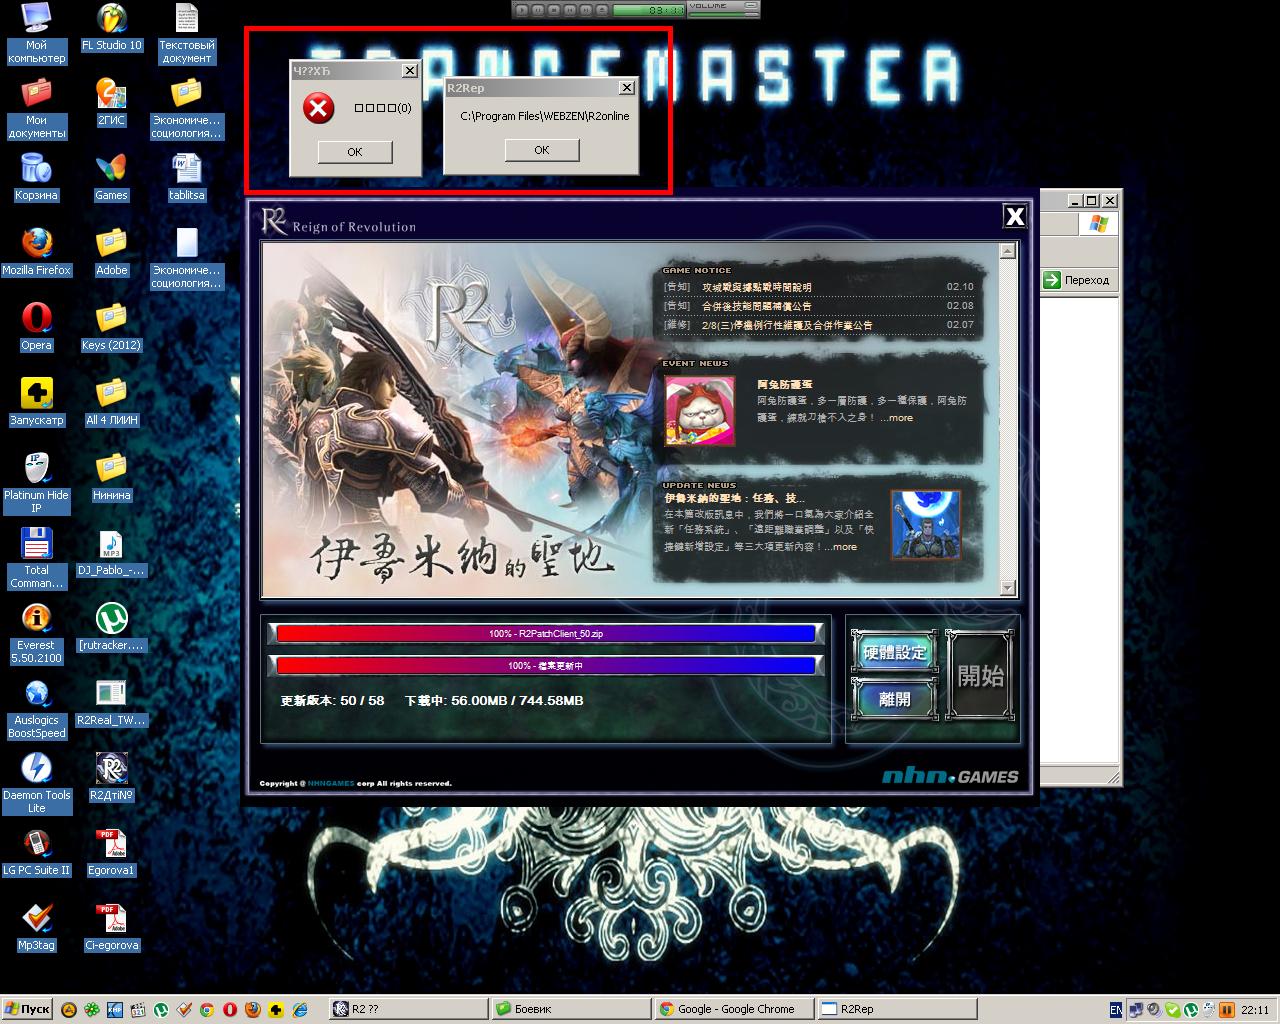Viewport: 1280px width, 1024px height.
Task: Switch to the R2Rep taskbar item
Action: tap(898, 1010)
